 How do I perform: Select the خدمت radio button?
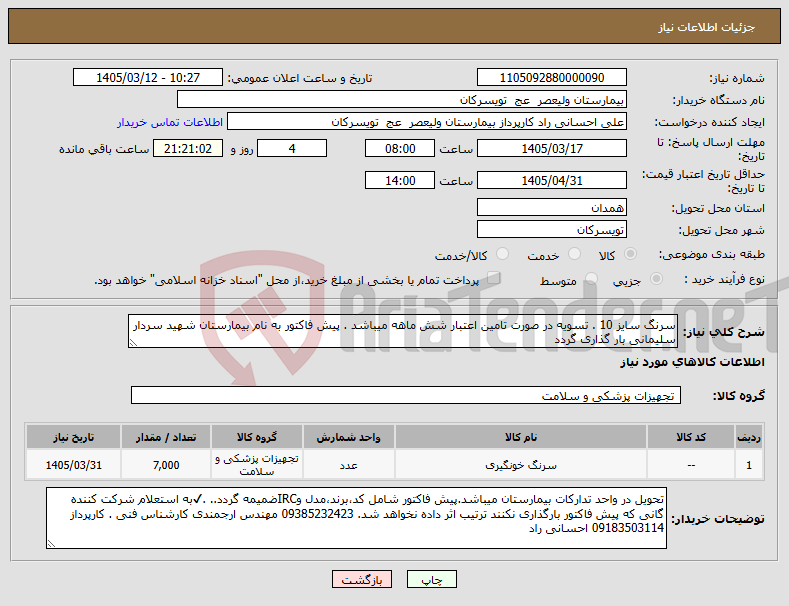tap(574, 254)
